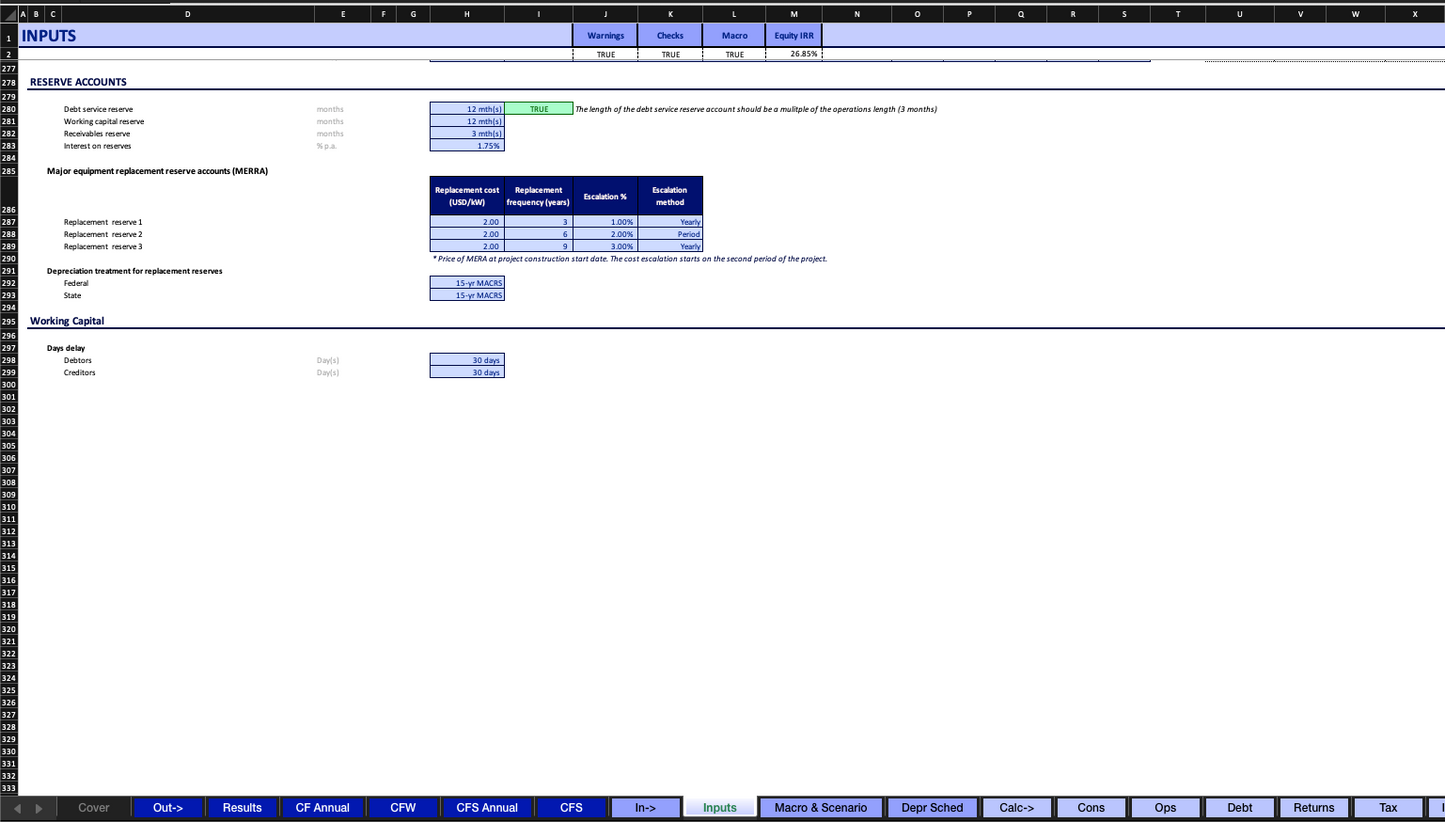Click the Warnings header button
Image resolution: width=1445 pixels, height=822 pixels.
click(x=605, y=36)
